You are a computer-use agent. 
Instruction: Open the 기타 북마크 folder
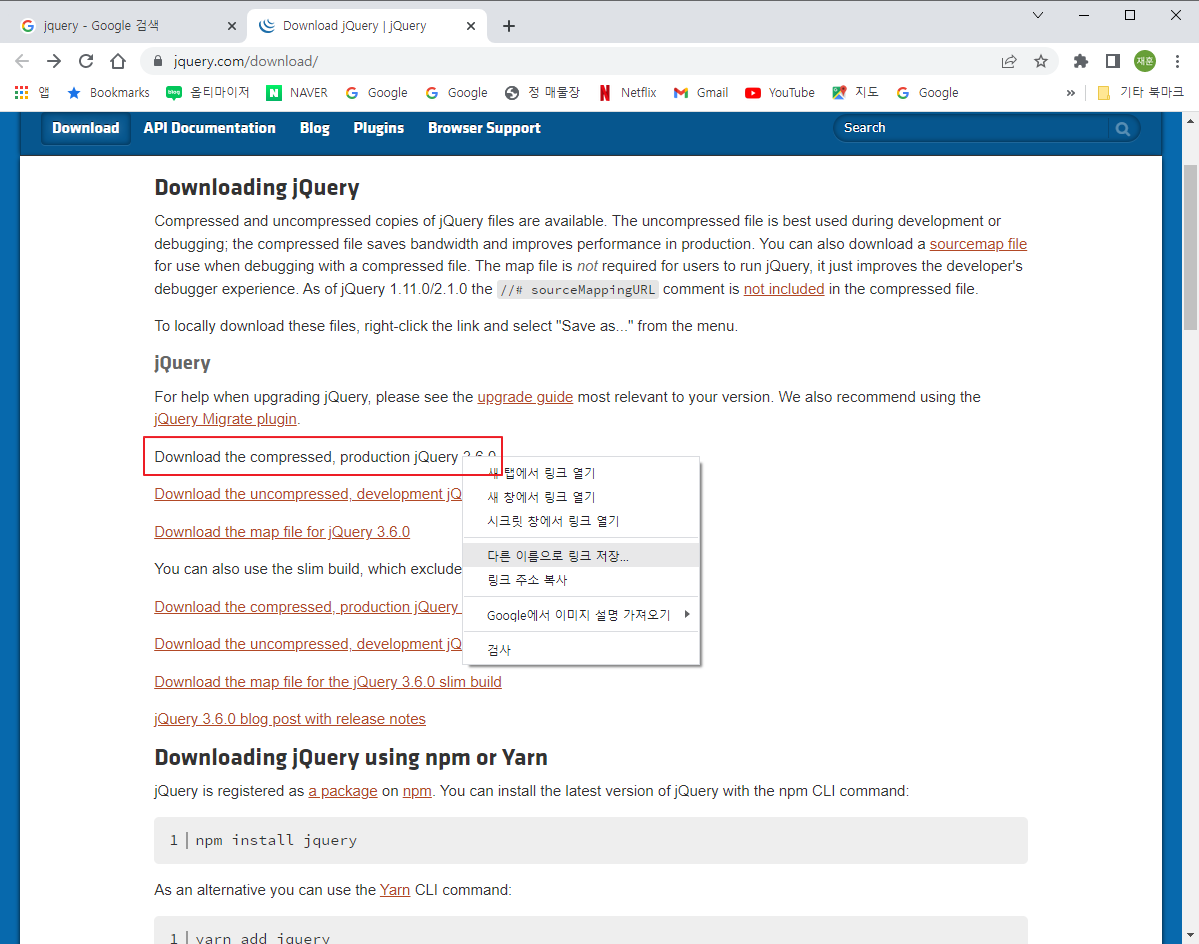[x=1140, y=92]
